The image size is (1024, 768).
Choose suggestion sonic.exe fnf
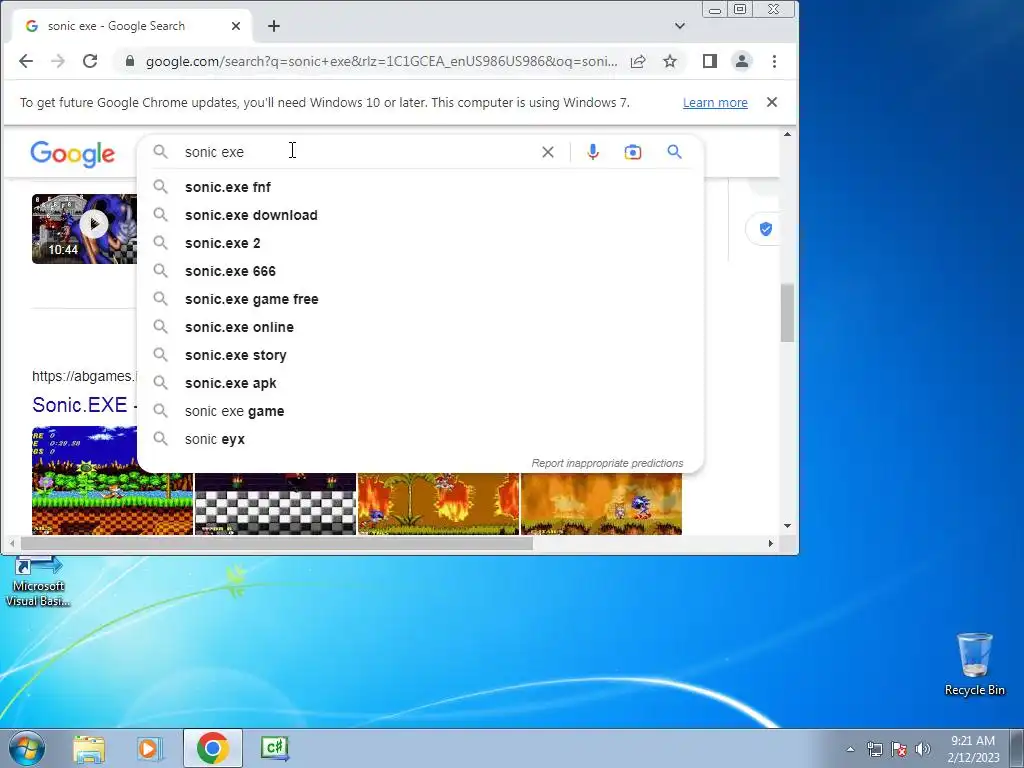[x=421, y=187]
